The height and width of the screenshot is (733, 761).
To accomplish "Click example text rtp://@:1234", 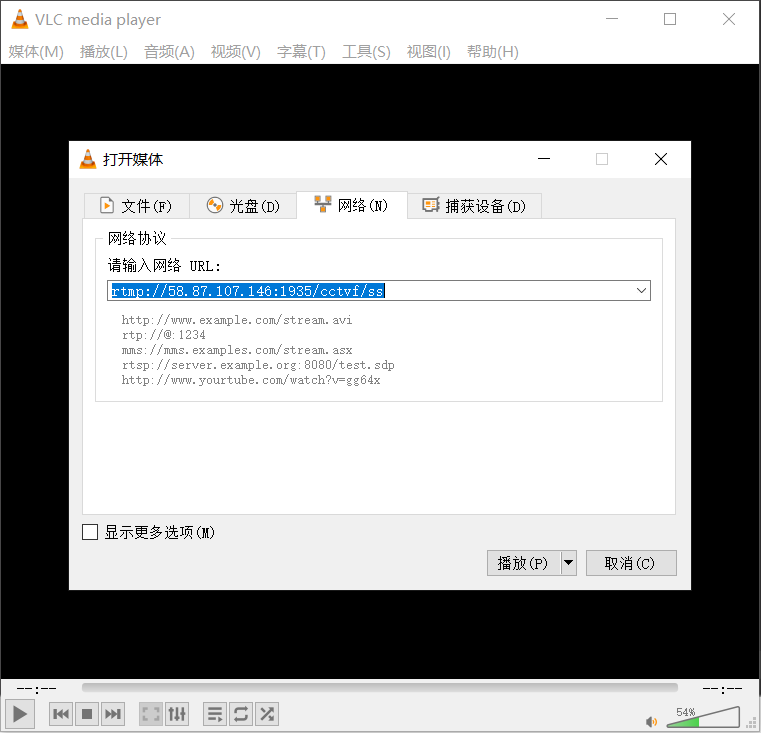I will pyautogui.click(x=164, y=335).
